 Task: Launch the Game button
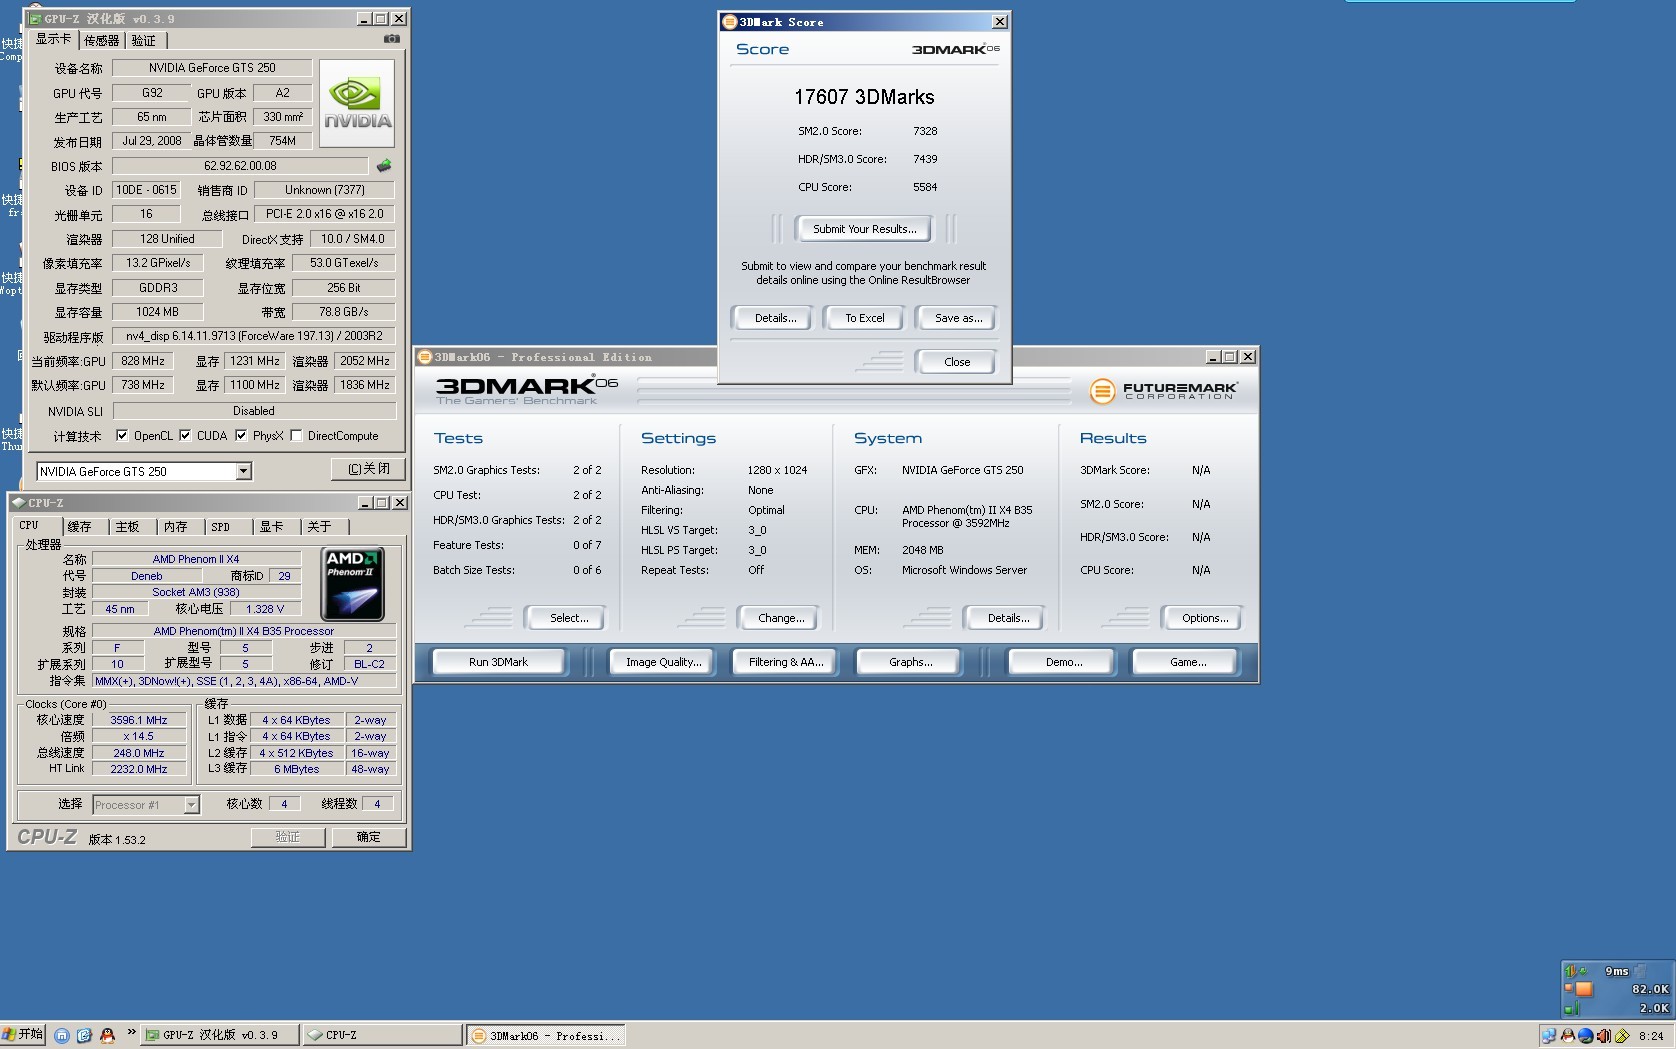point(1187,662)
